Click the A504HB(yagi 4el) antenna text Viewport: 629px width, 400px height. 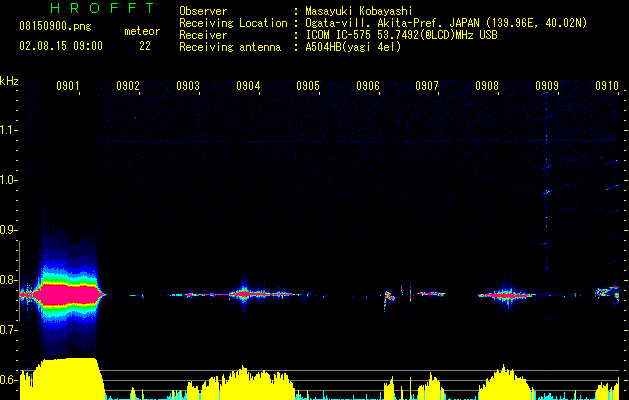(353, 47)
